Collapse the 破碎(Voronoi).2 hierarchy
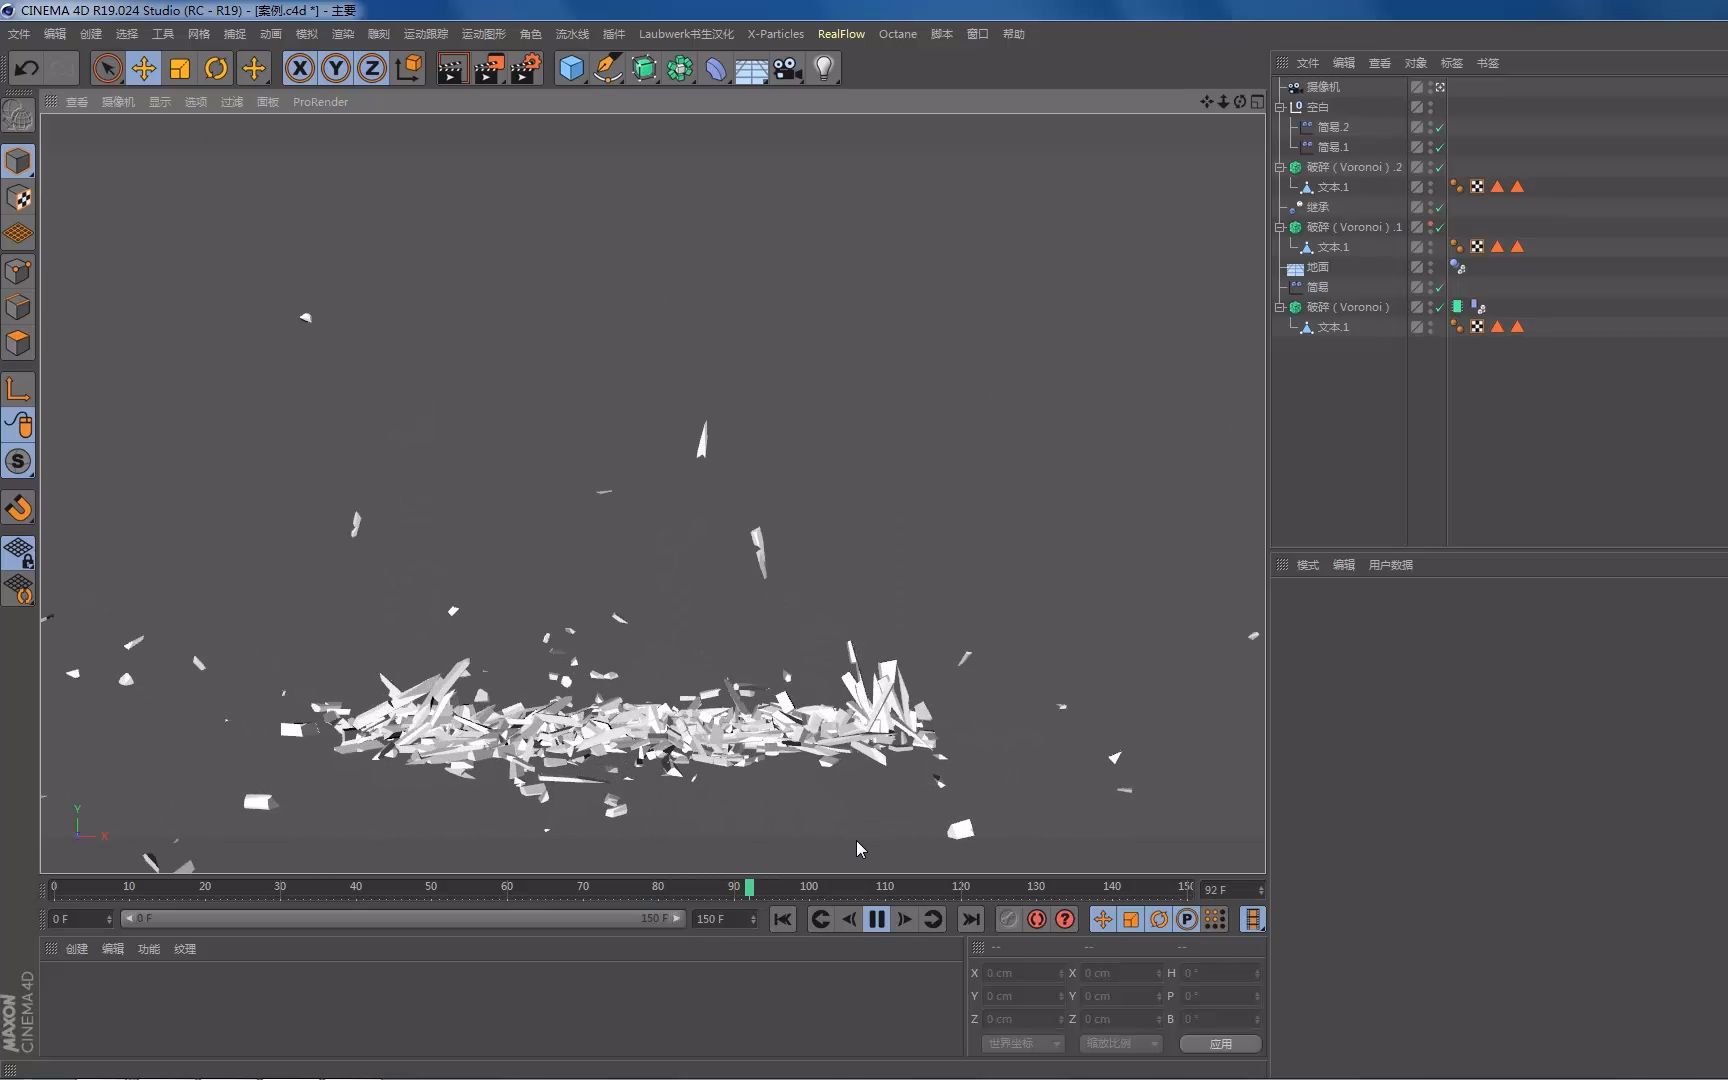Viewport: 1728px width, 1080px height. pos(1281,167)
